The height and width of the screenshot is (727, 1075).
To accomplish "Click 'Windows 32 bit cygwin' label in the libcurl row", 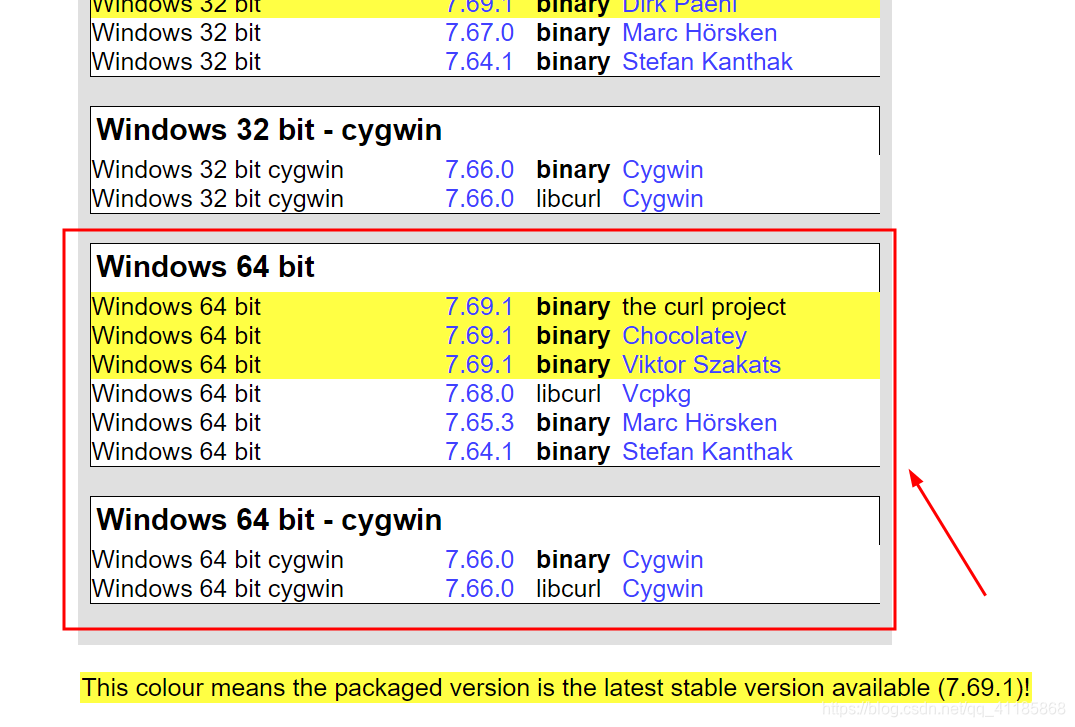I will click(x=217, y=199).
